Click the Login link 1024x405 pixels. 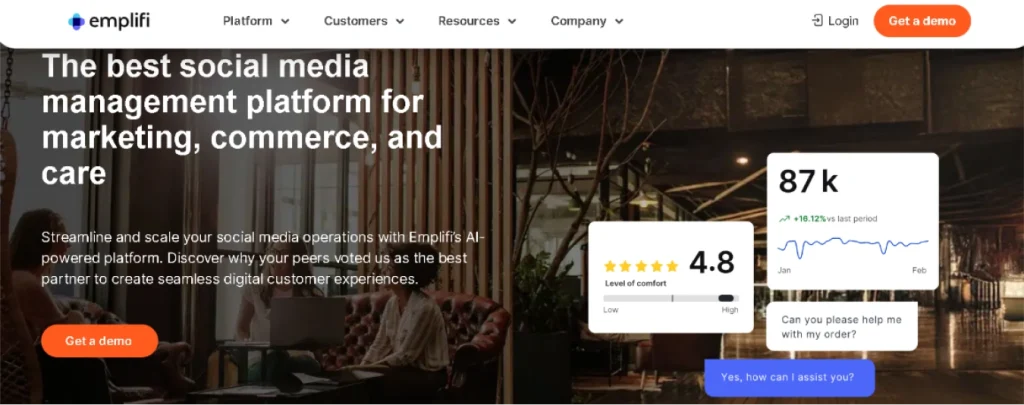[x=835, y=21]
